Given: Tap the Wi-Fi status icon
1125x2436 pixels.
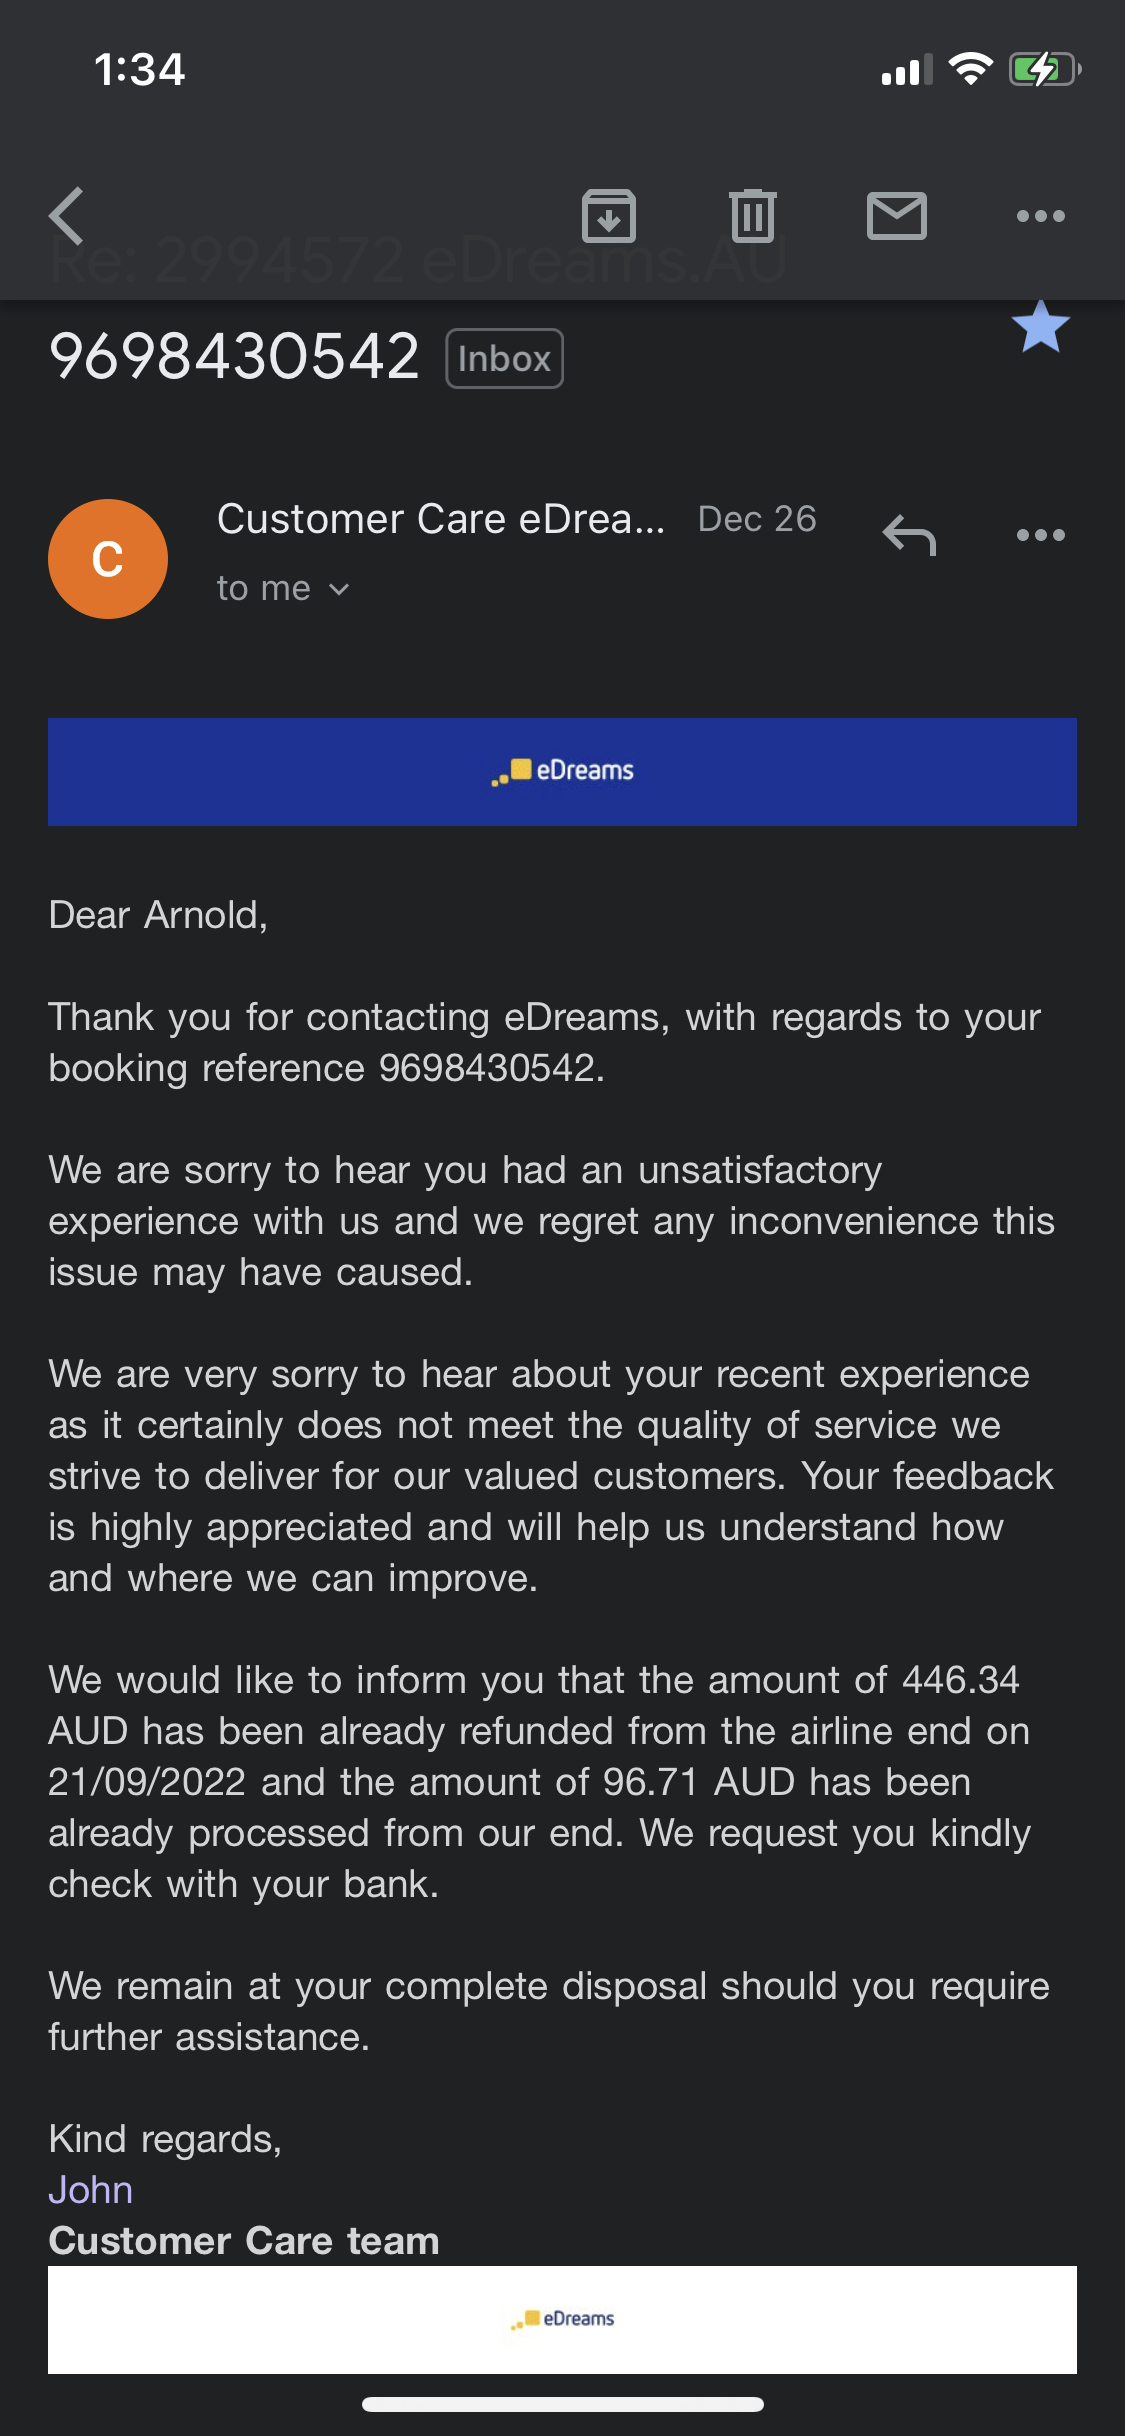Looking at the screenshot, I should tap(970, 69).
